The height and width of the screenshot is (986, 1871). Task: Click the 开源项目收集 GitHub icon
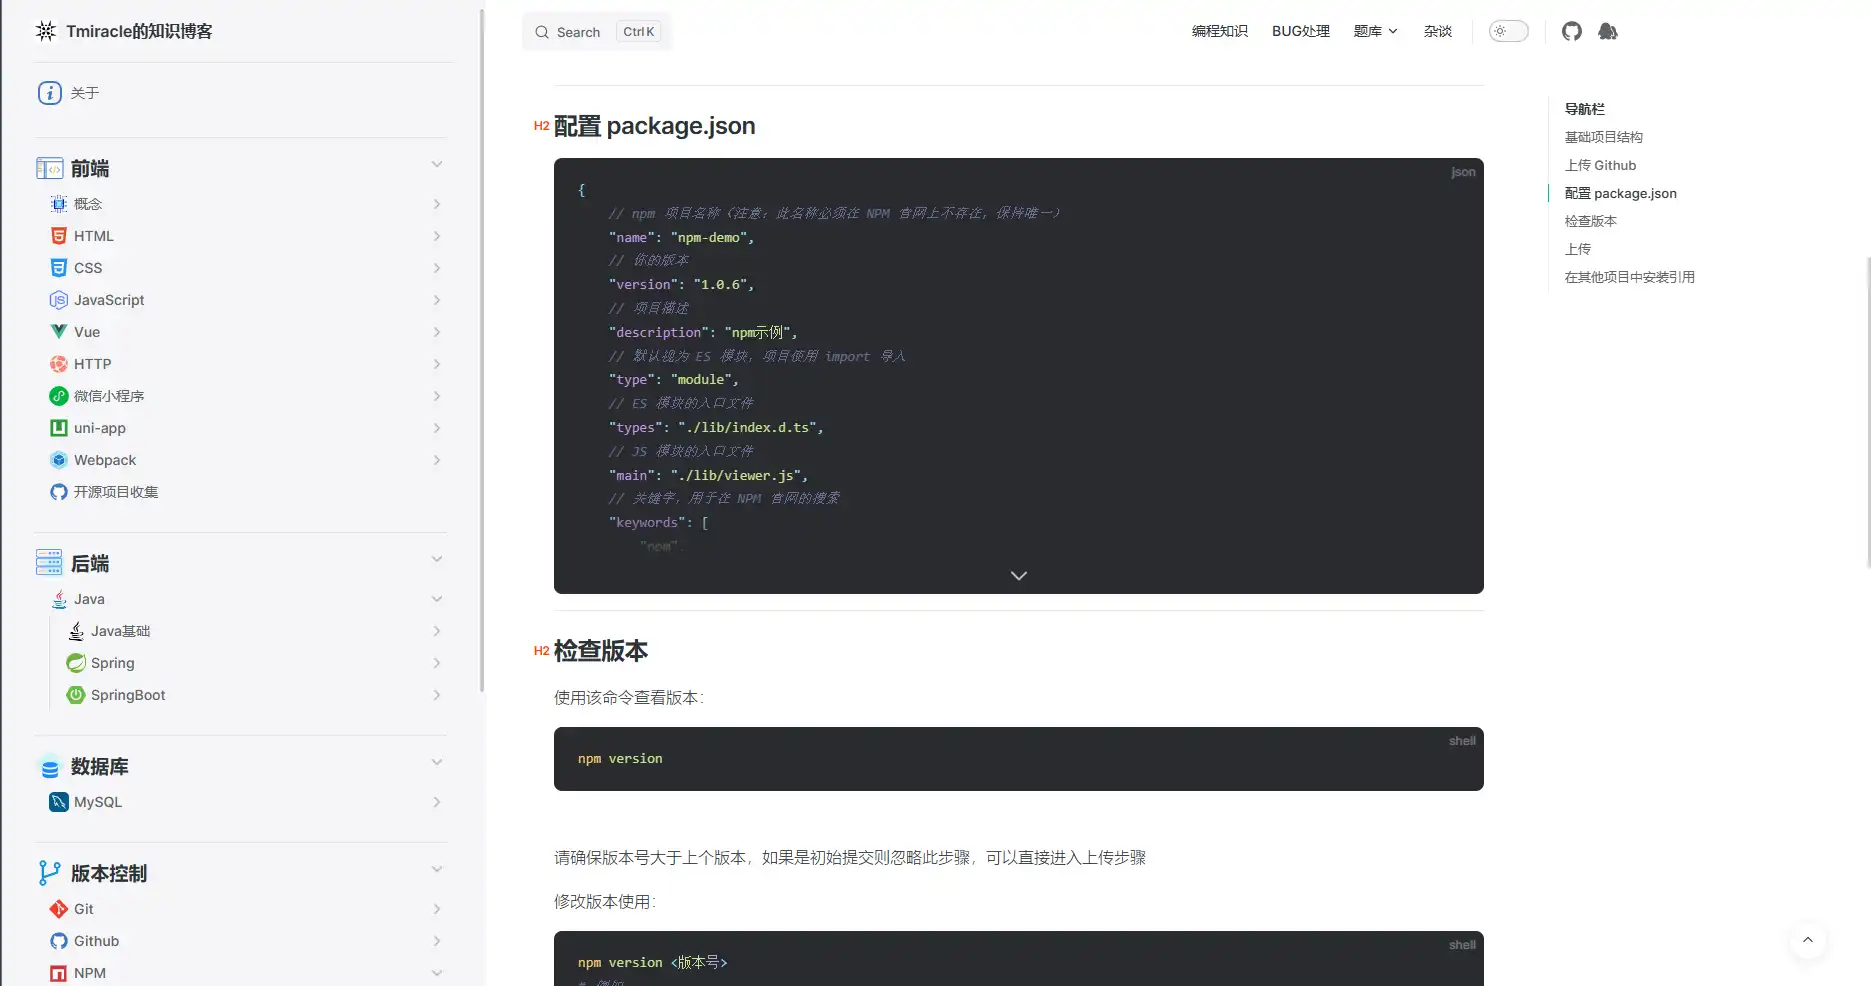tap(59, 492)
